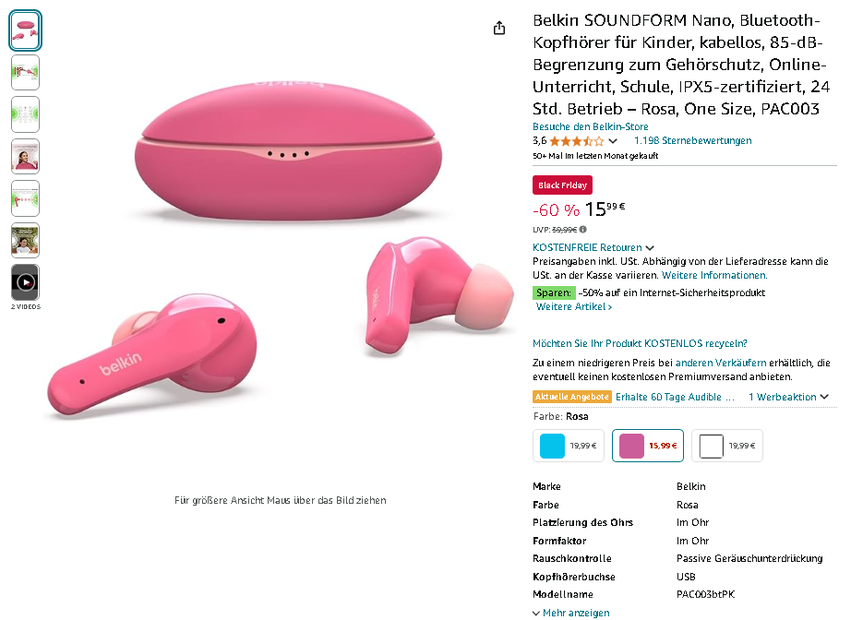This screenshot has width=850, height=620.
Task: Open the sixth thumbnail in gallery
Action: tap(25, 240)
